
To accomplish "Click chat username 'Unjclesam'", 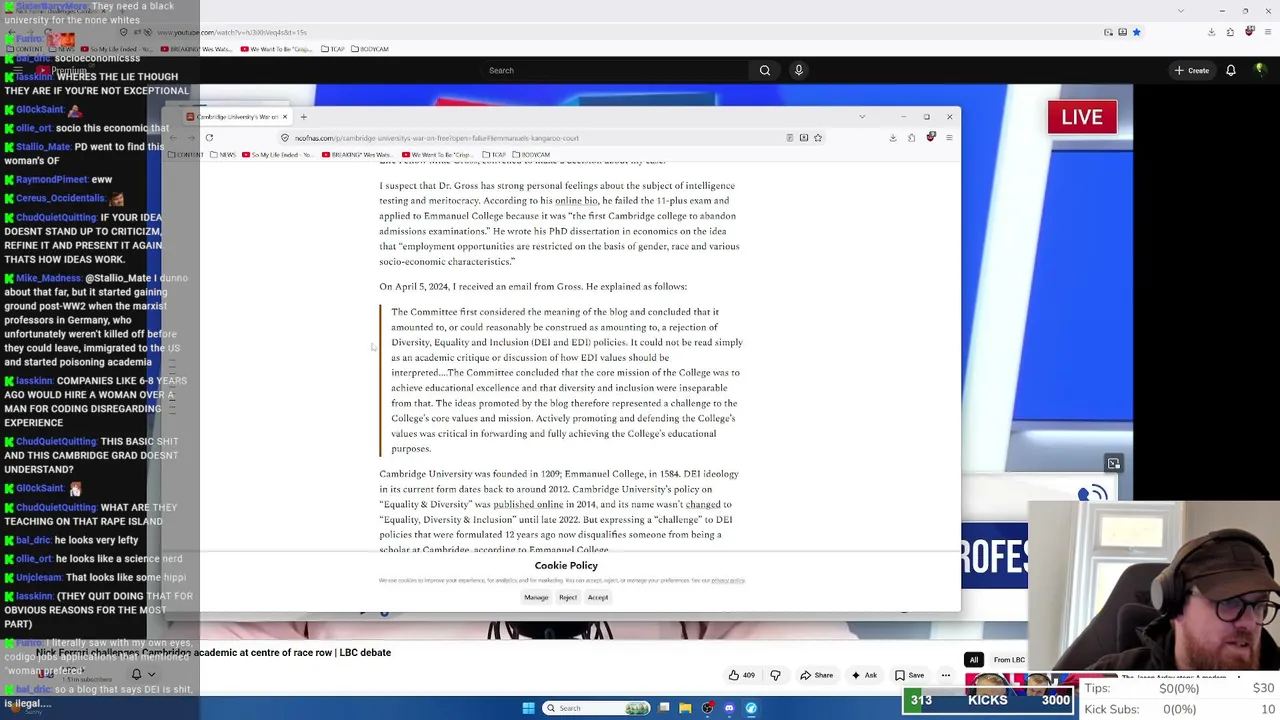I will point(38,578).
